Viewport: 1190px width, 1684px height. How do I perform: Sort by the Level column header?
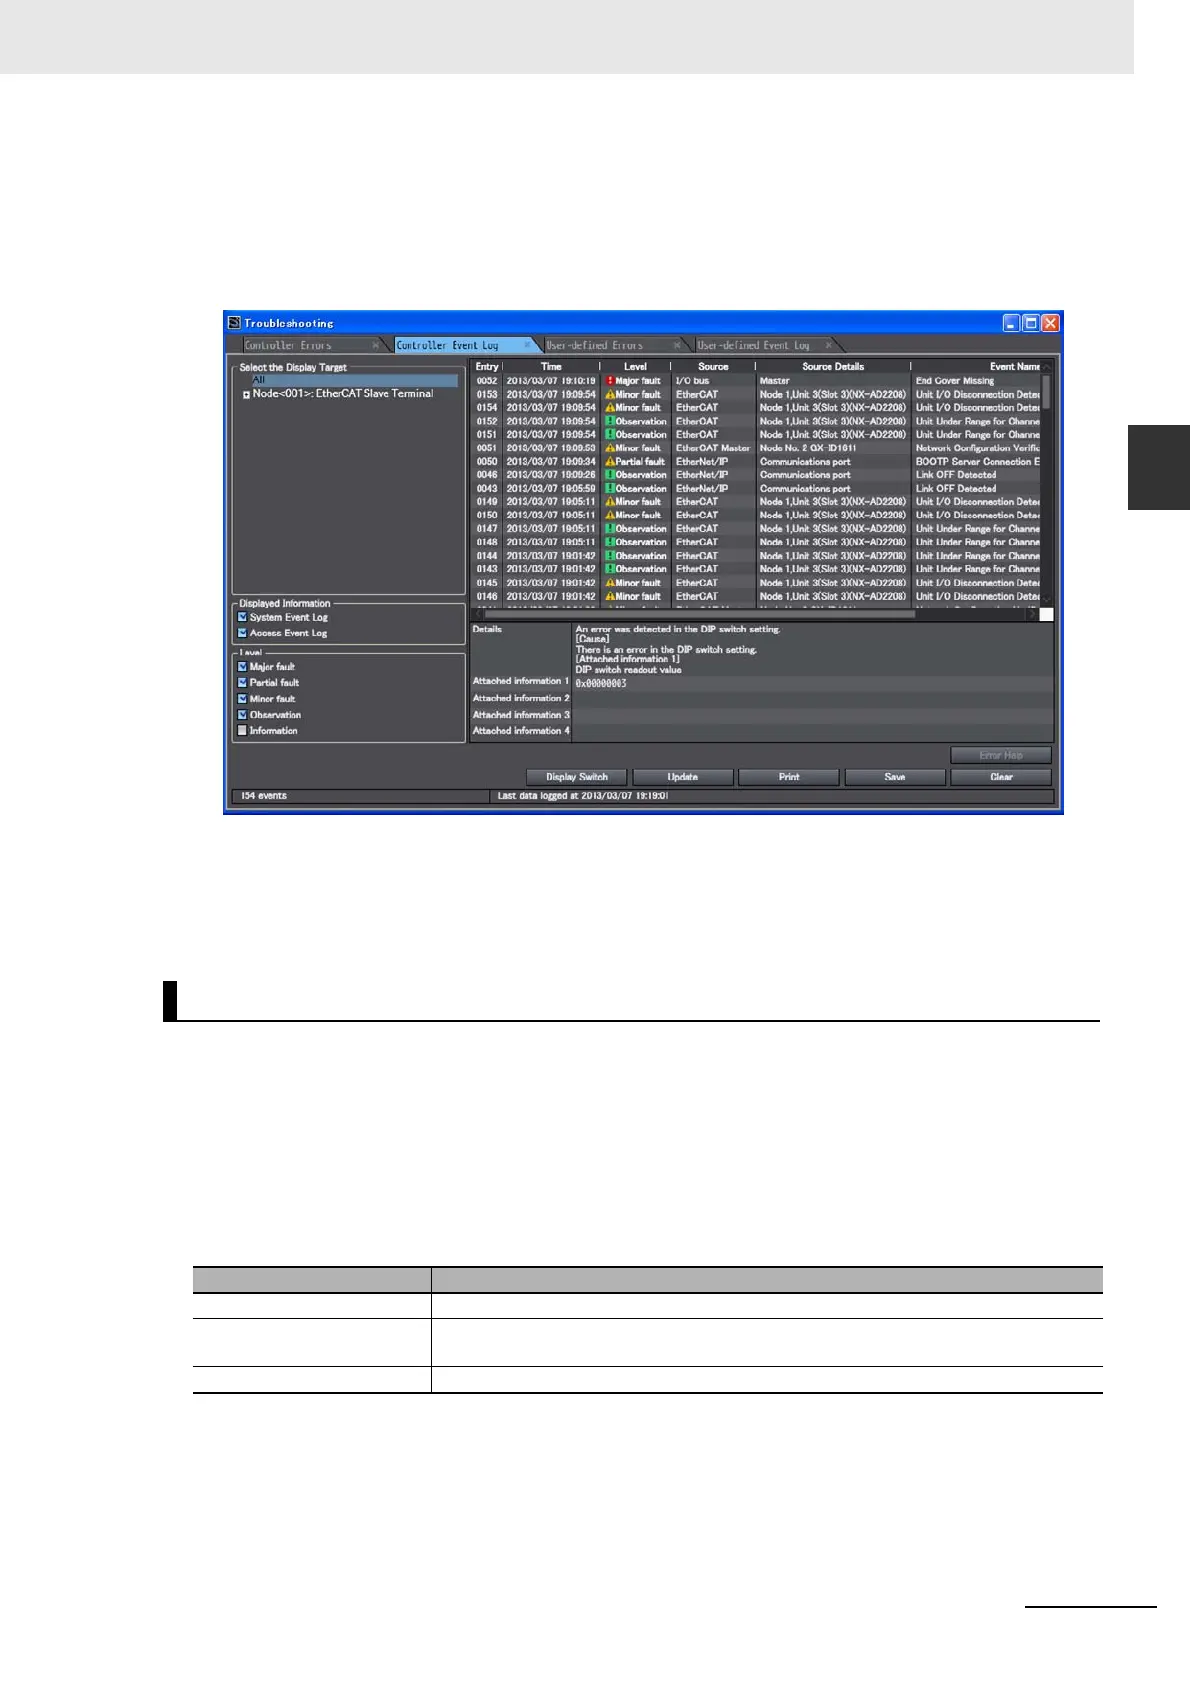coord(635,367)
